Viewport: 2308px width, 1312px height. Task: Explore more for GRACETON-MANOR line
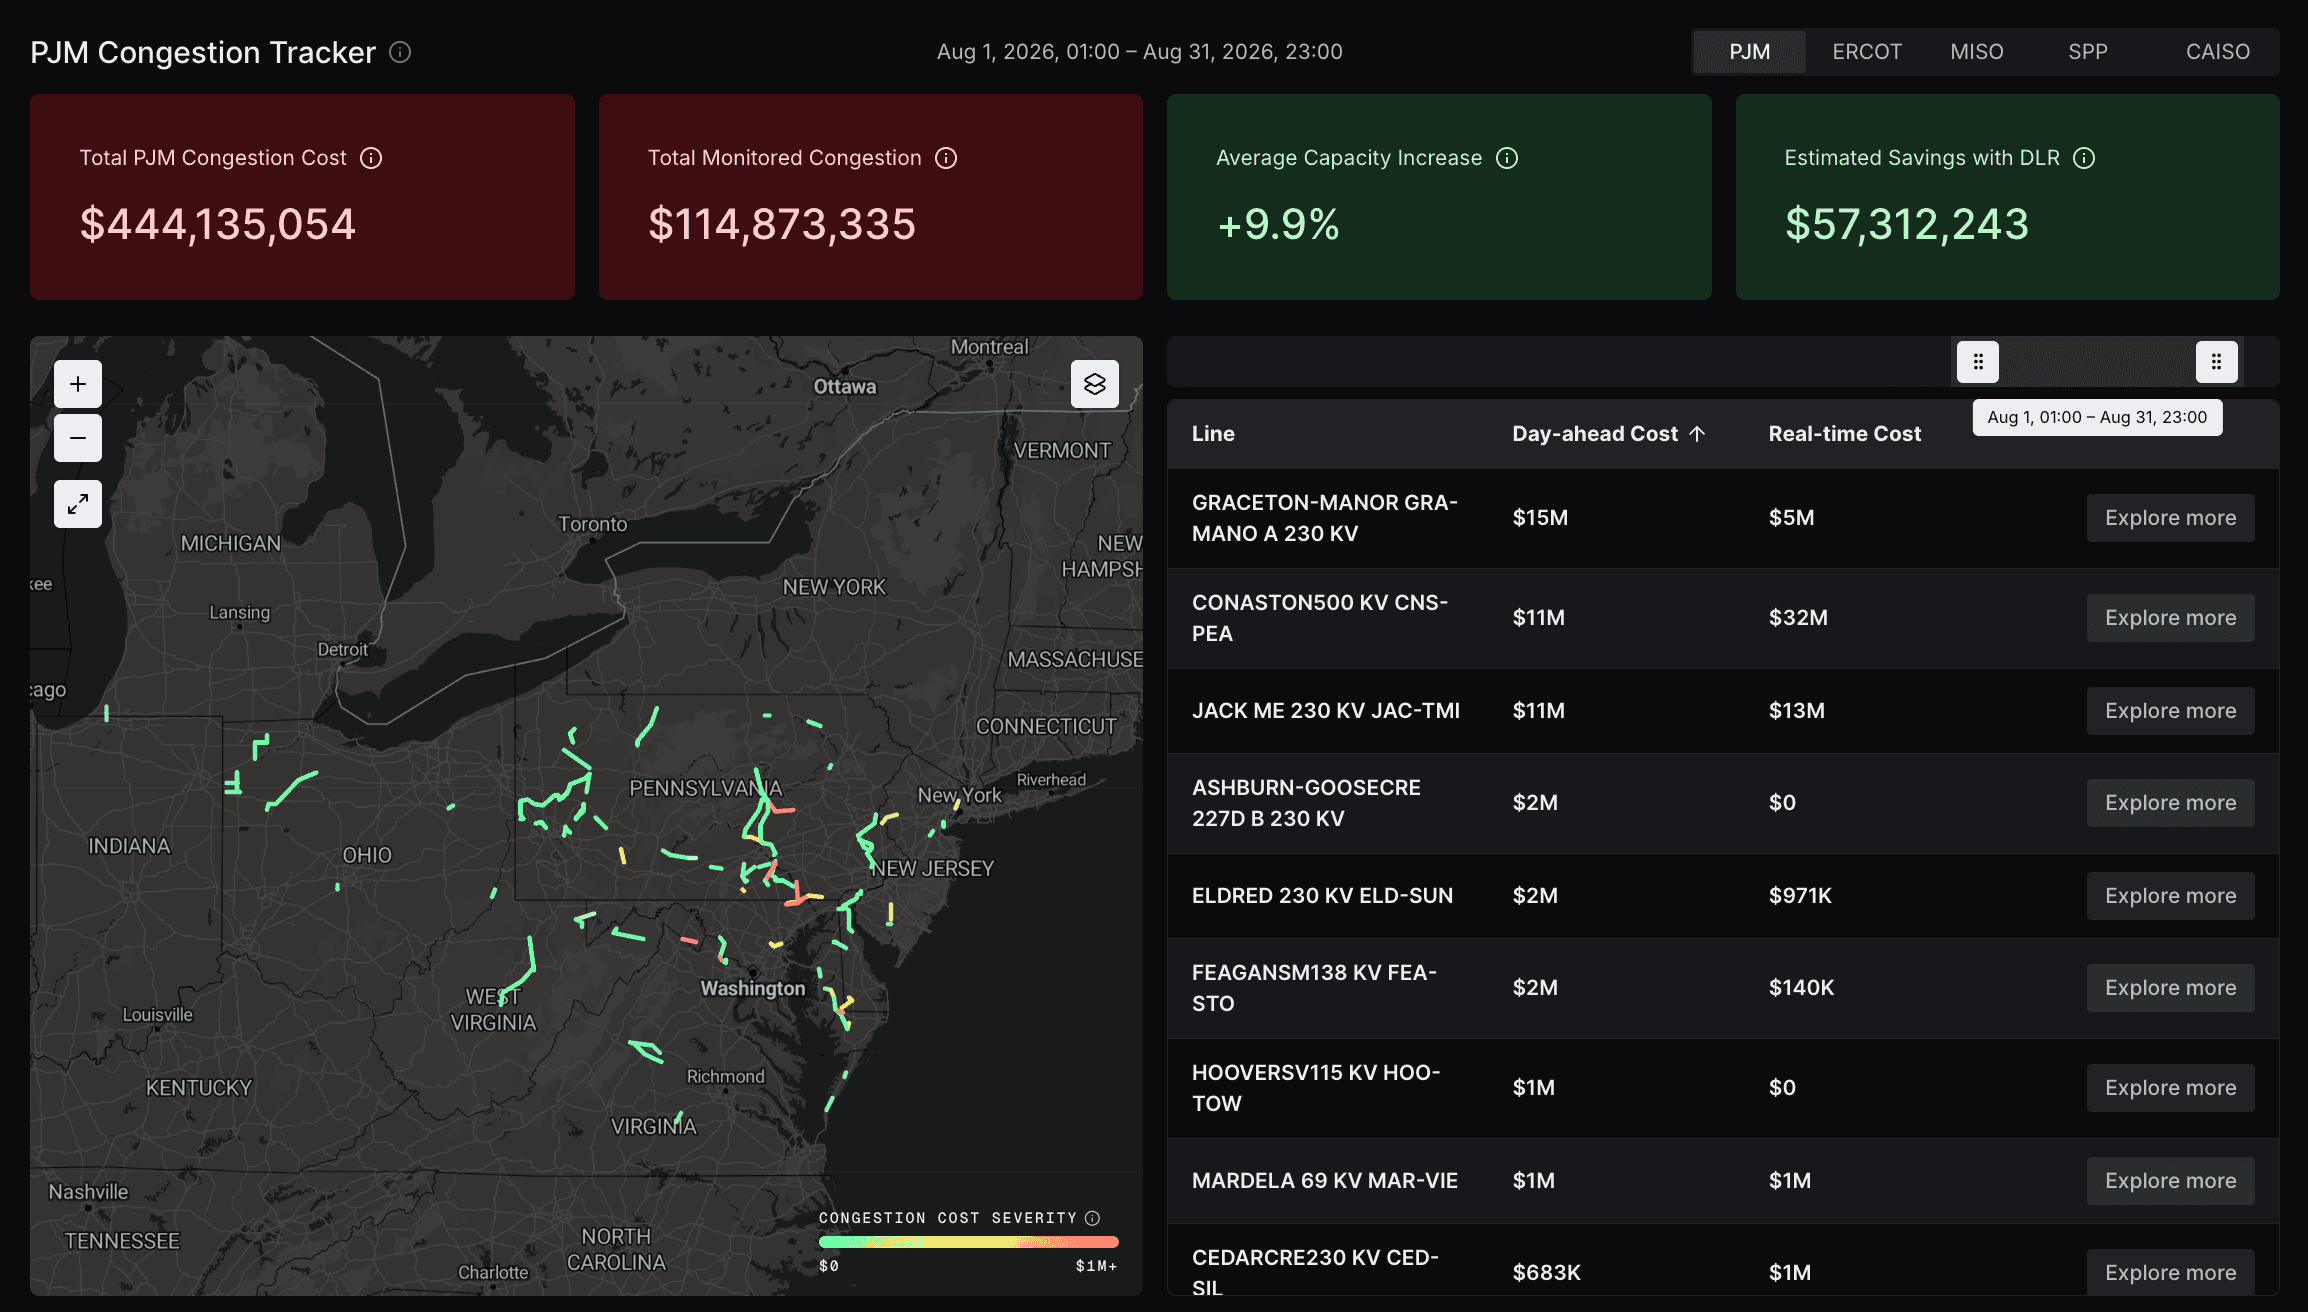pos(2170,518)
